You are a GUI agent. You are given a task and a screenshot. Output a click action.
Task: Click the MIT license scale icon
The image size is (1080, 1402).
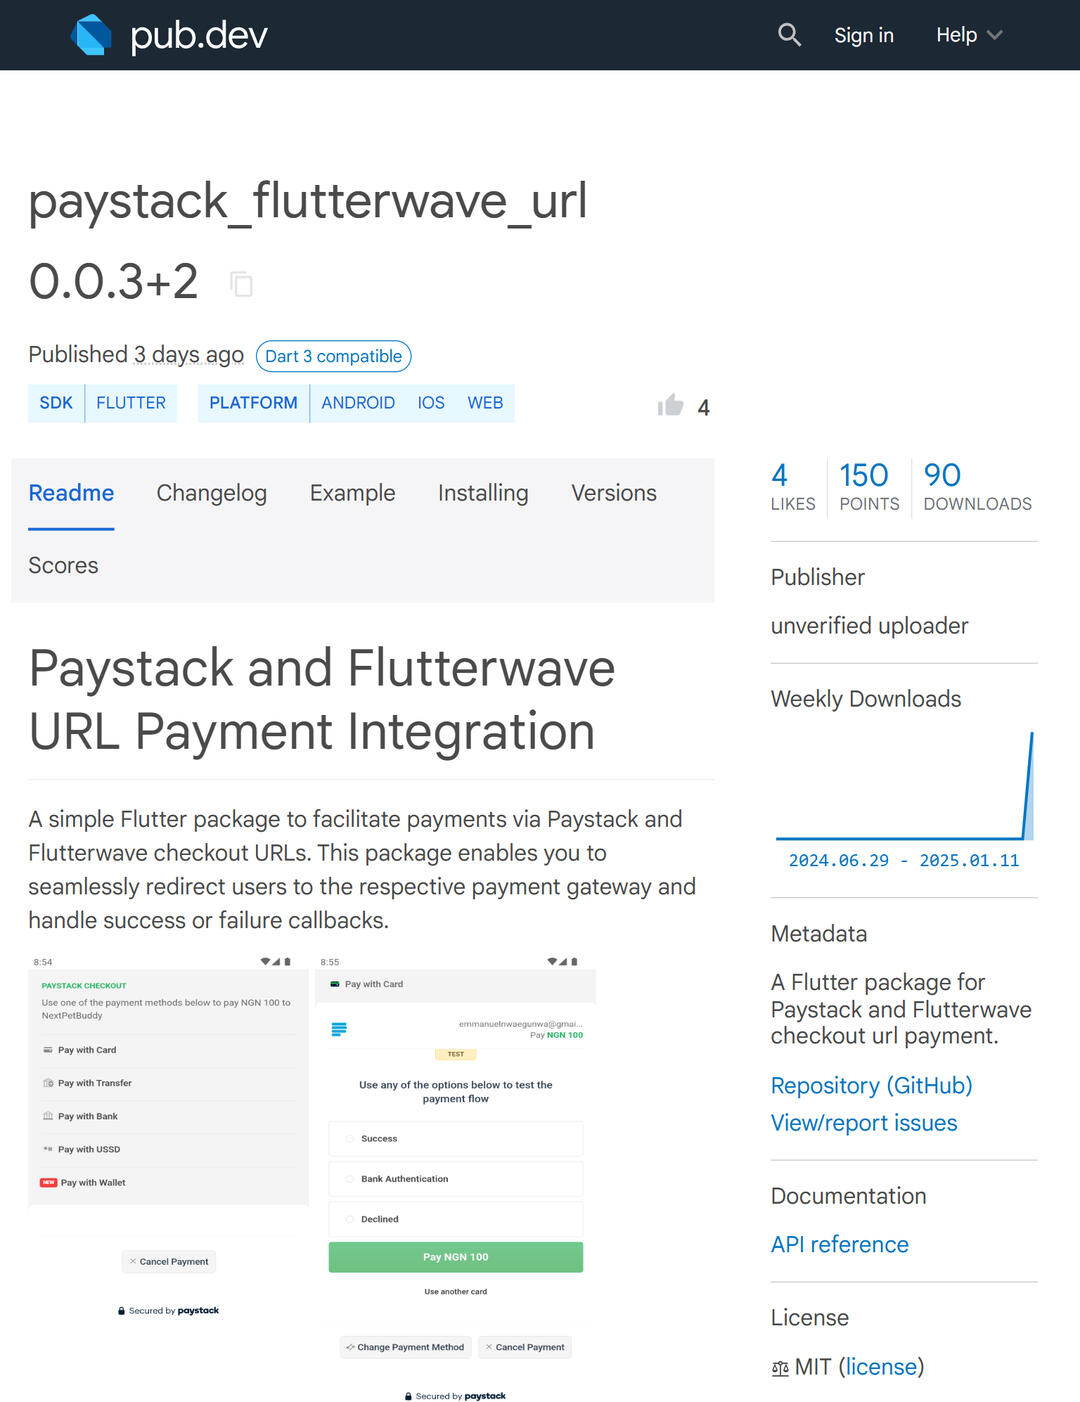coord(780,1368)
